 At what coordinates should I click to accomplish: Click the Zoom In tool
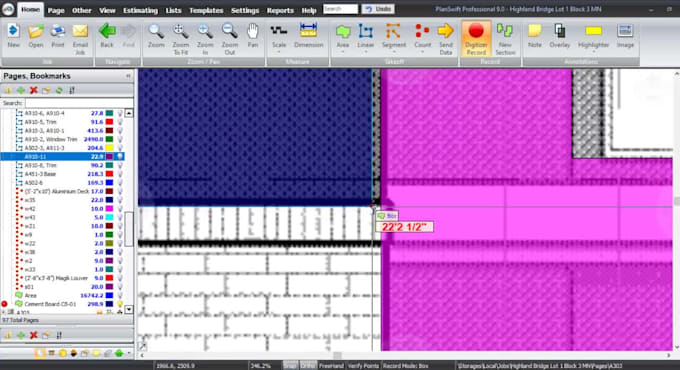pyautogui.click(x=205, y=38)
